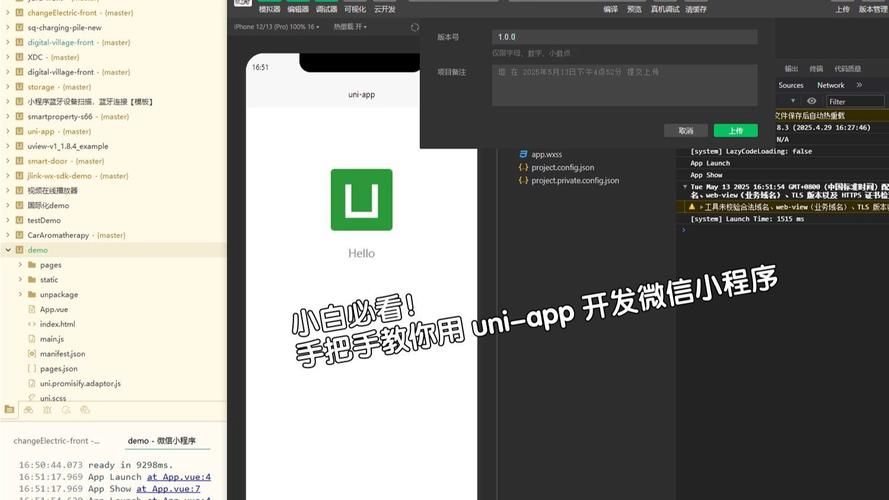Click the binoculars search icon in bottom toolbar
The width and height of the screenshot is (889, 500).
tap(28, 409)
